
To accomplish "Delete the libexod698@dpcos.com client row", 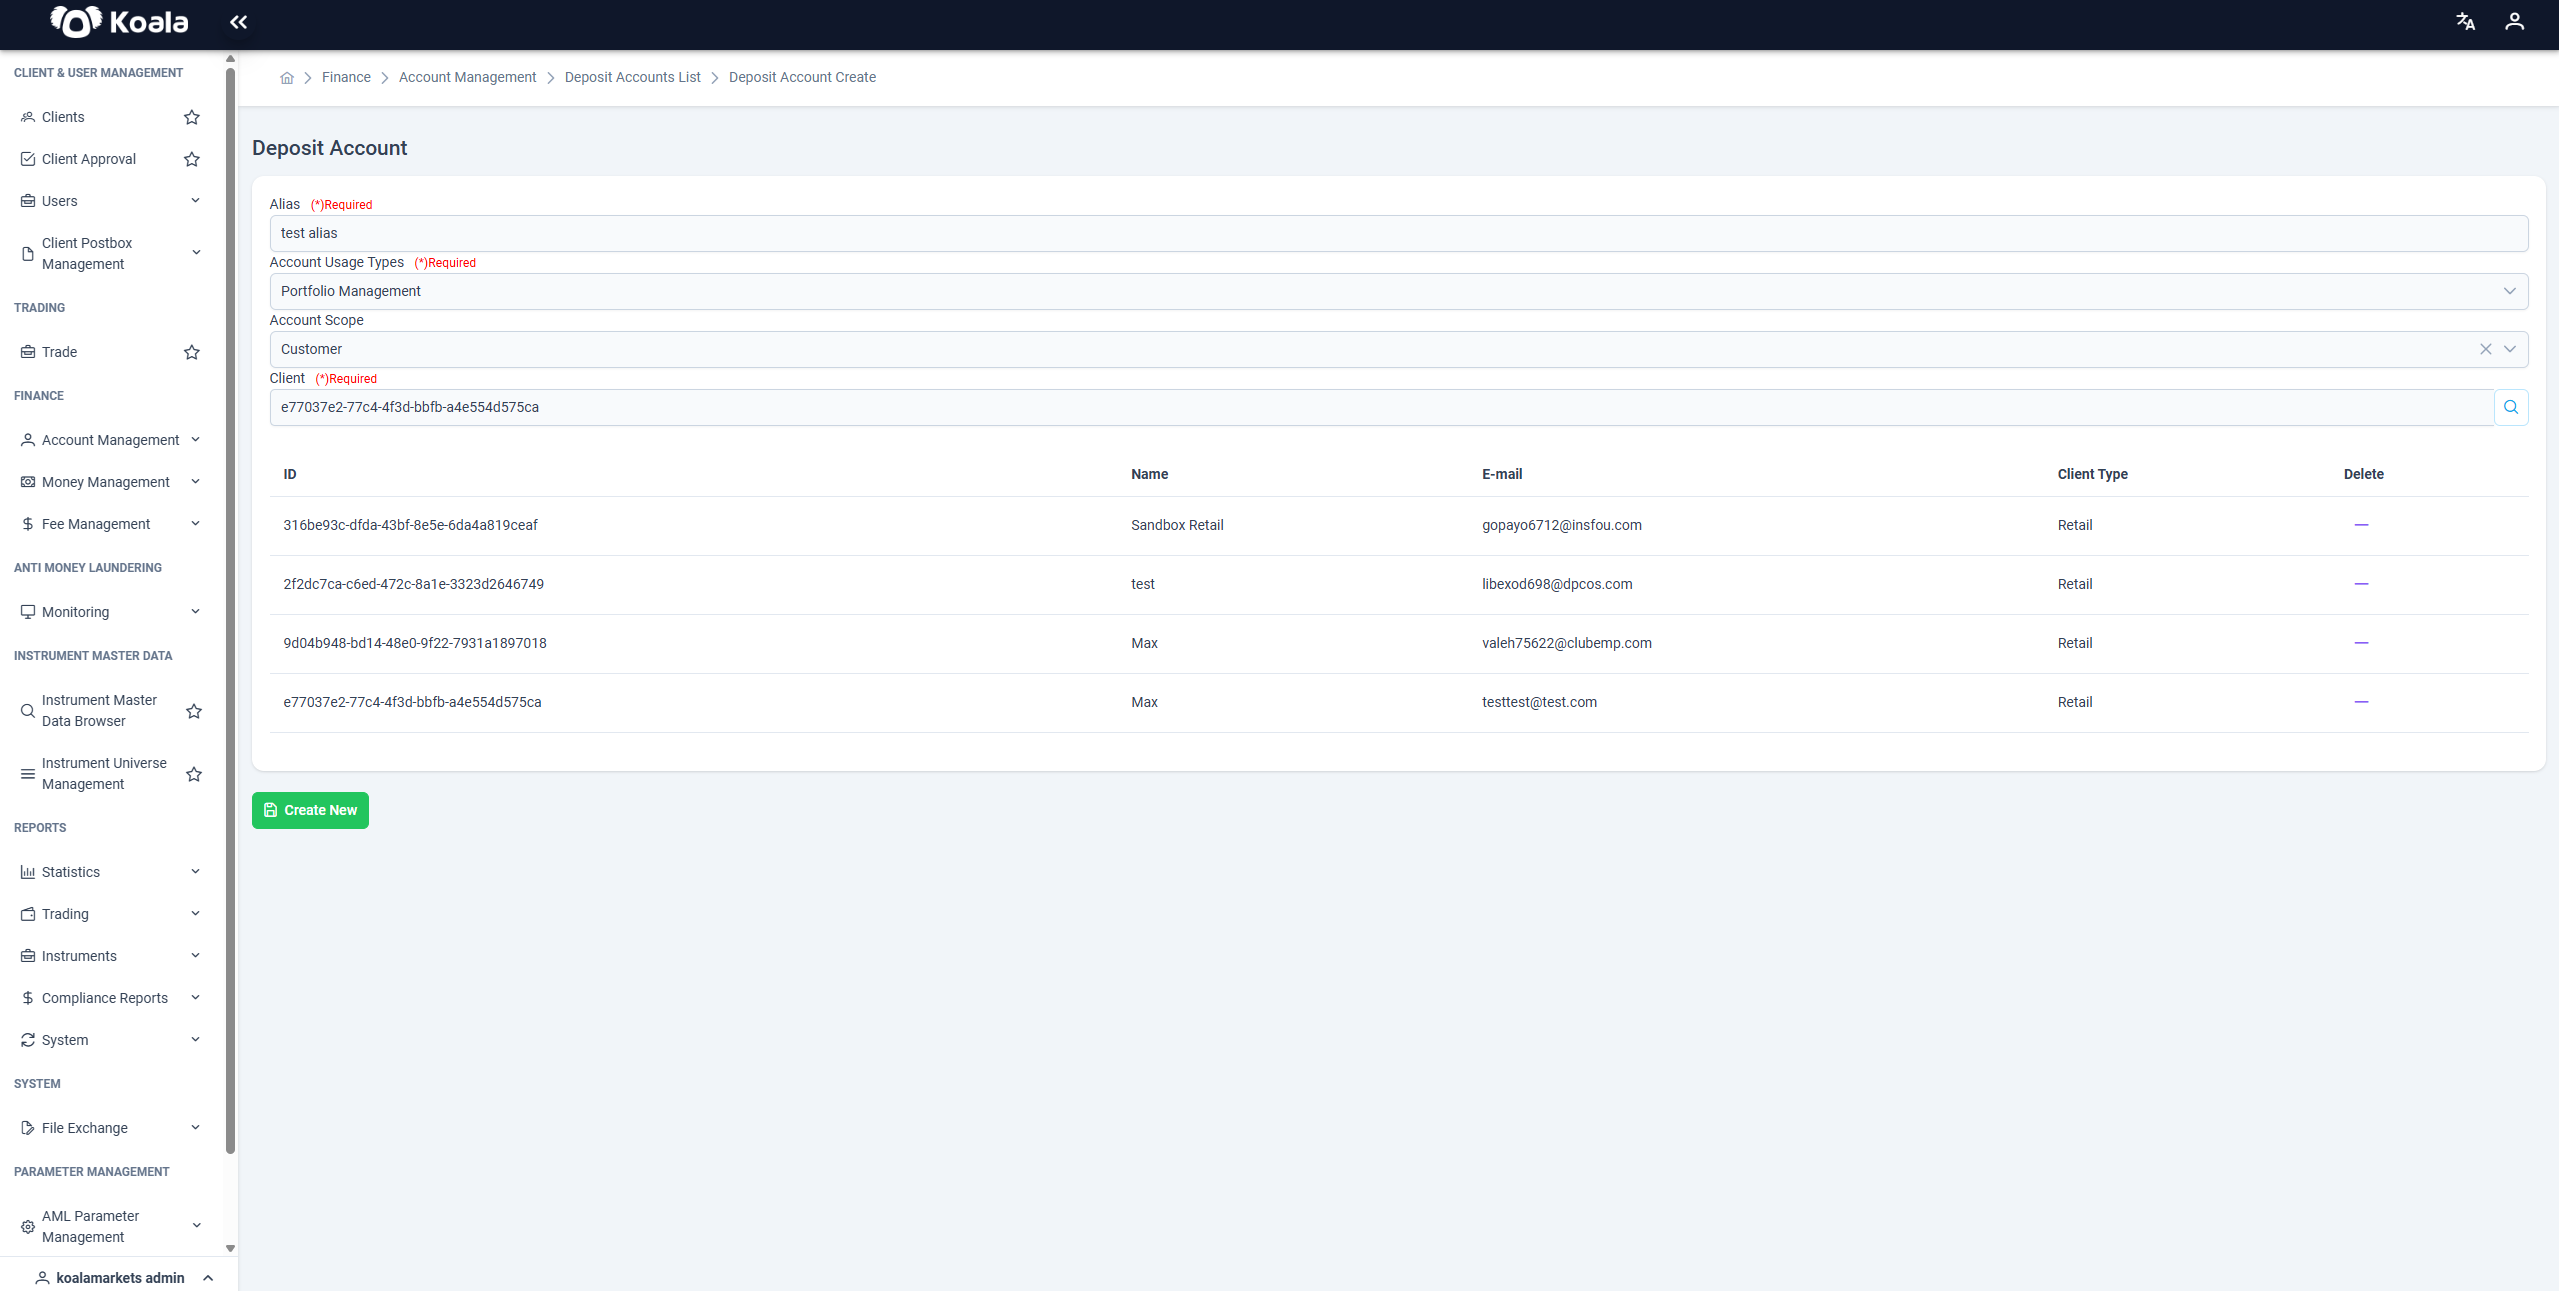I will coord(2361,584).
